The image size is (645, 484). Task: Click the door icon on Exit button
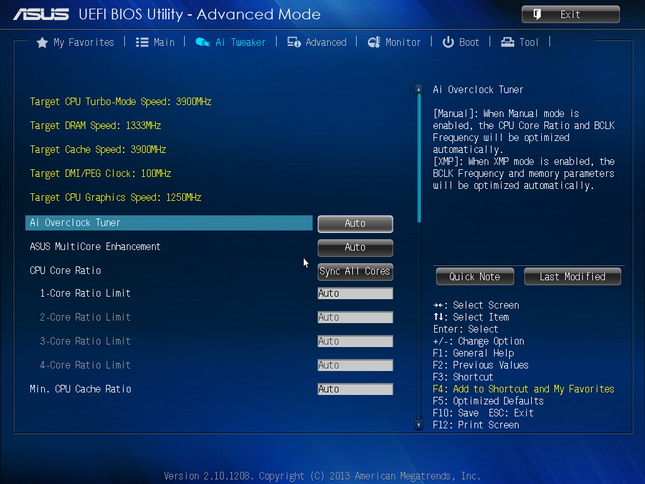click(x=537, y=14)
